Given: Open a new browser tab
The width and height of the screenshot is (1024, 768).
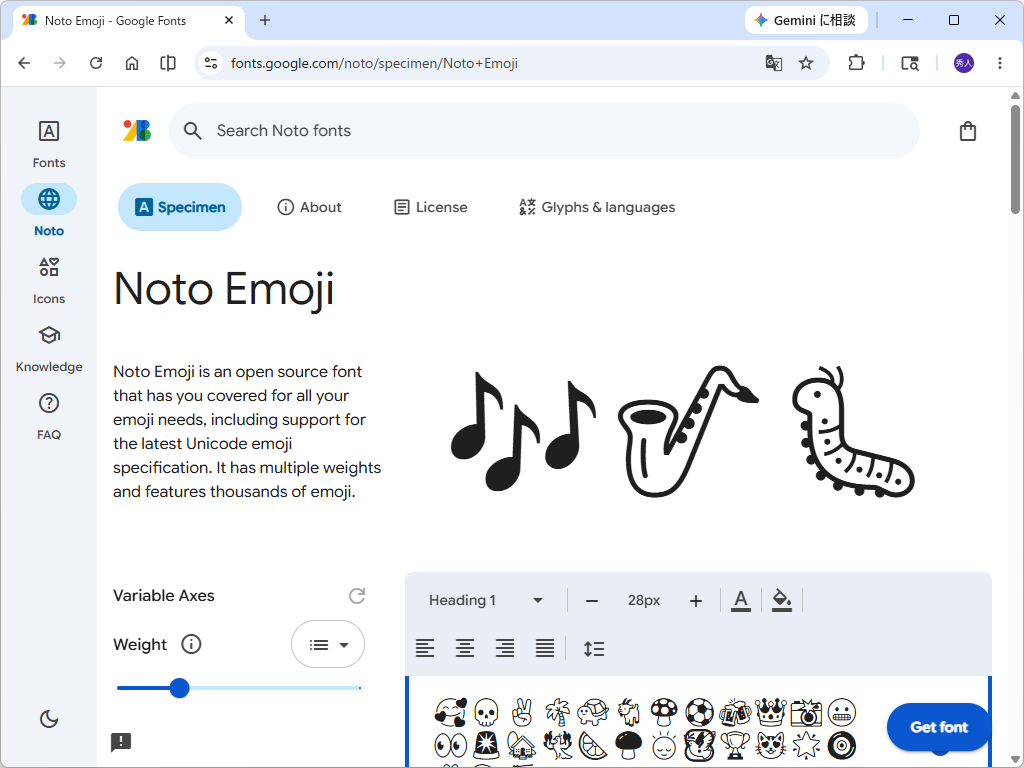Looking at the screenshot, I should pyautogui.click(x=264, y=20).
